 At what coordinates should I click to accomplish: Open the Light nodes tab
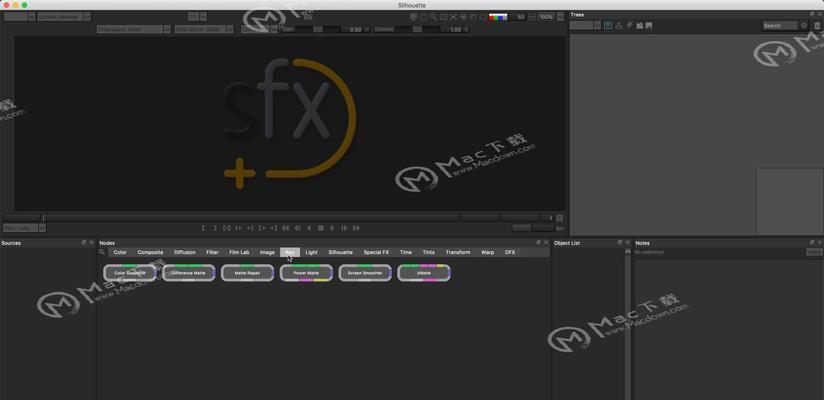click(x=311, y=252)
